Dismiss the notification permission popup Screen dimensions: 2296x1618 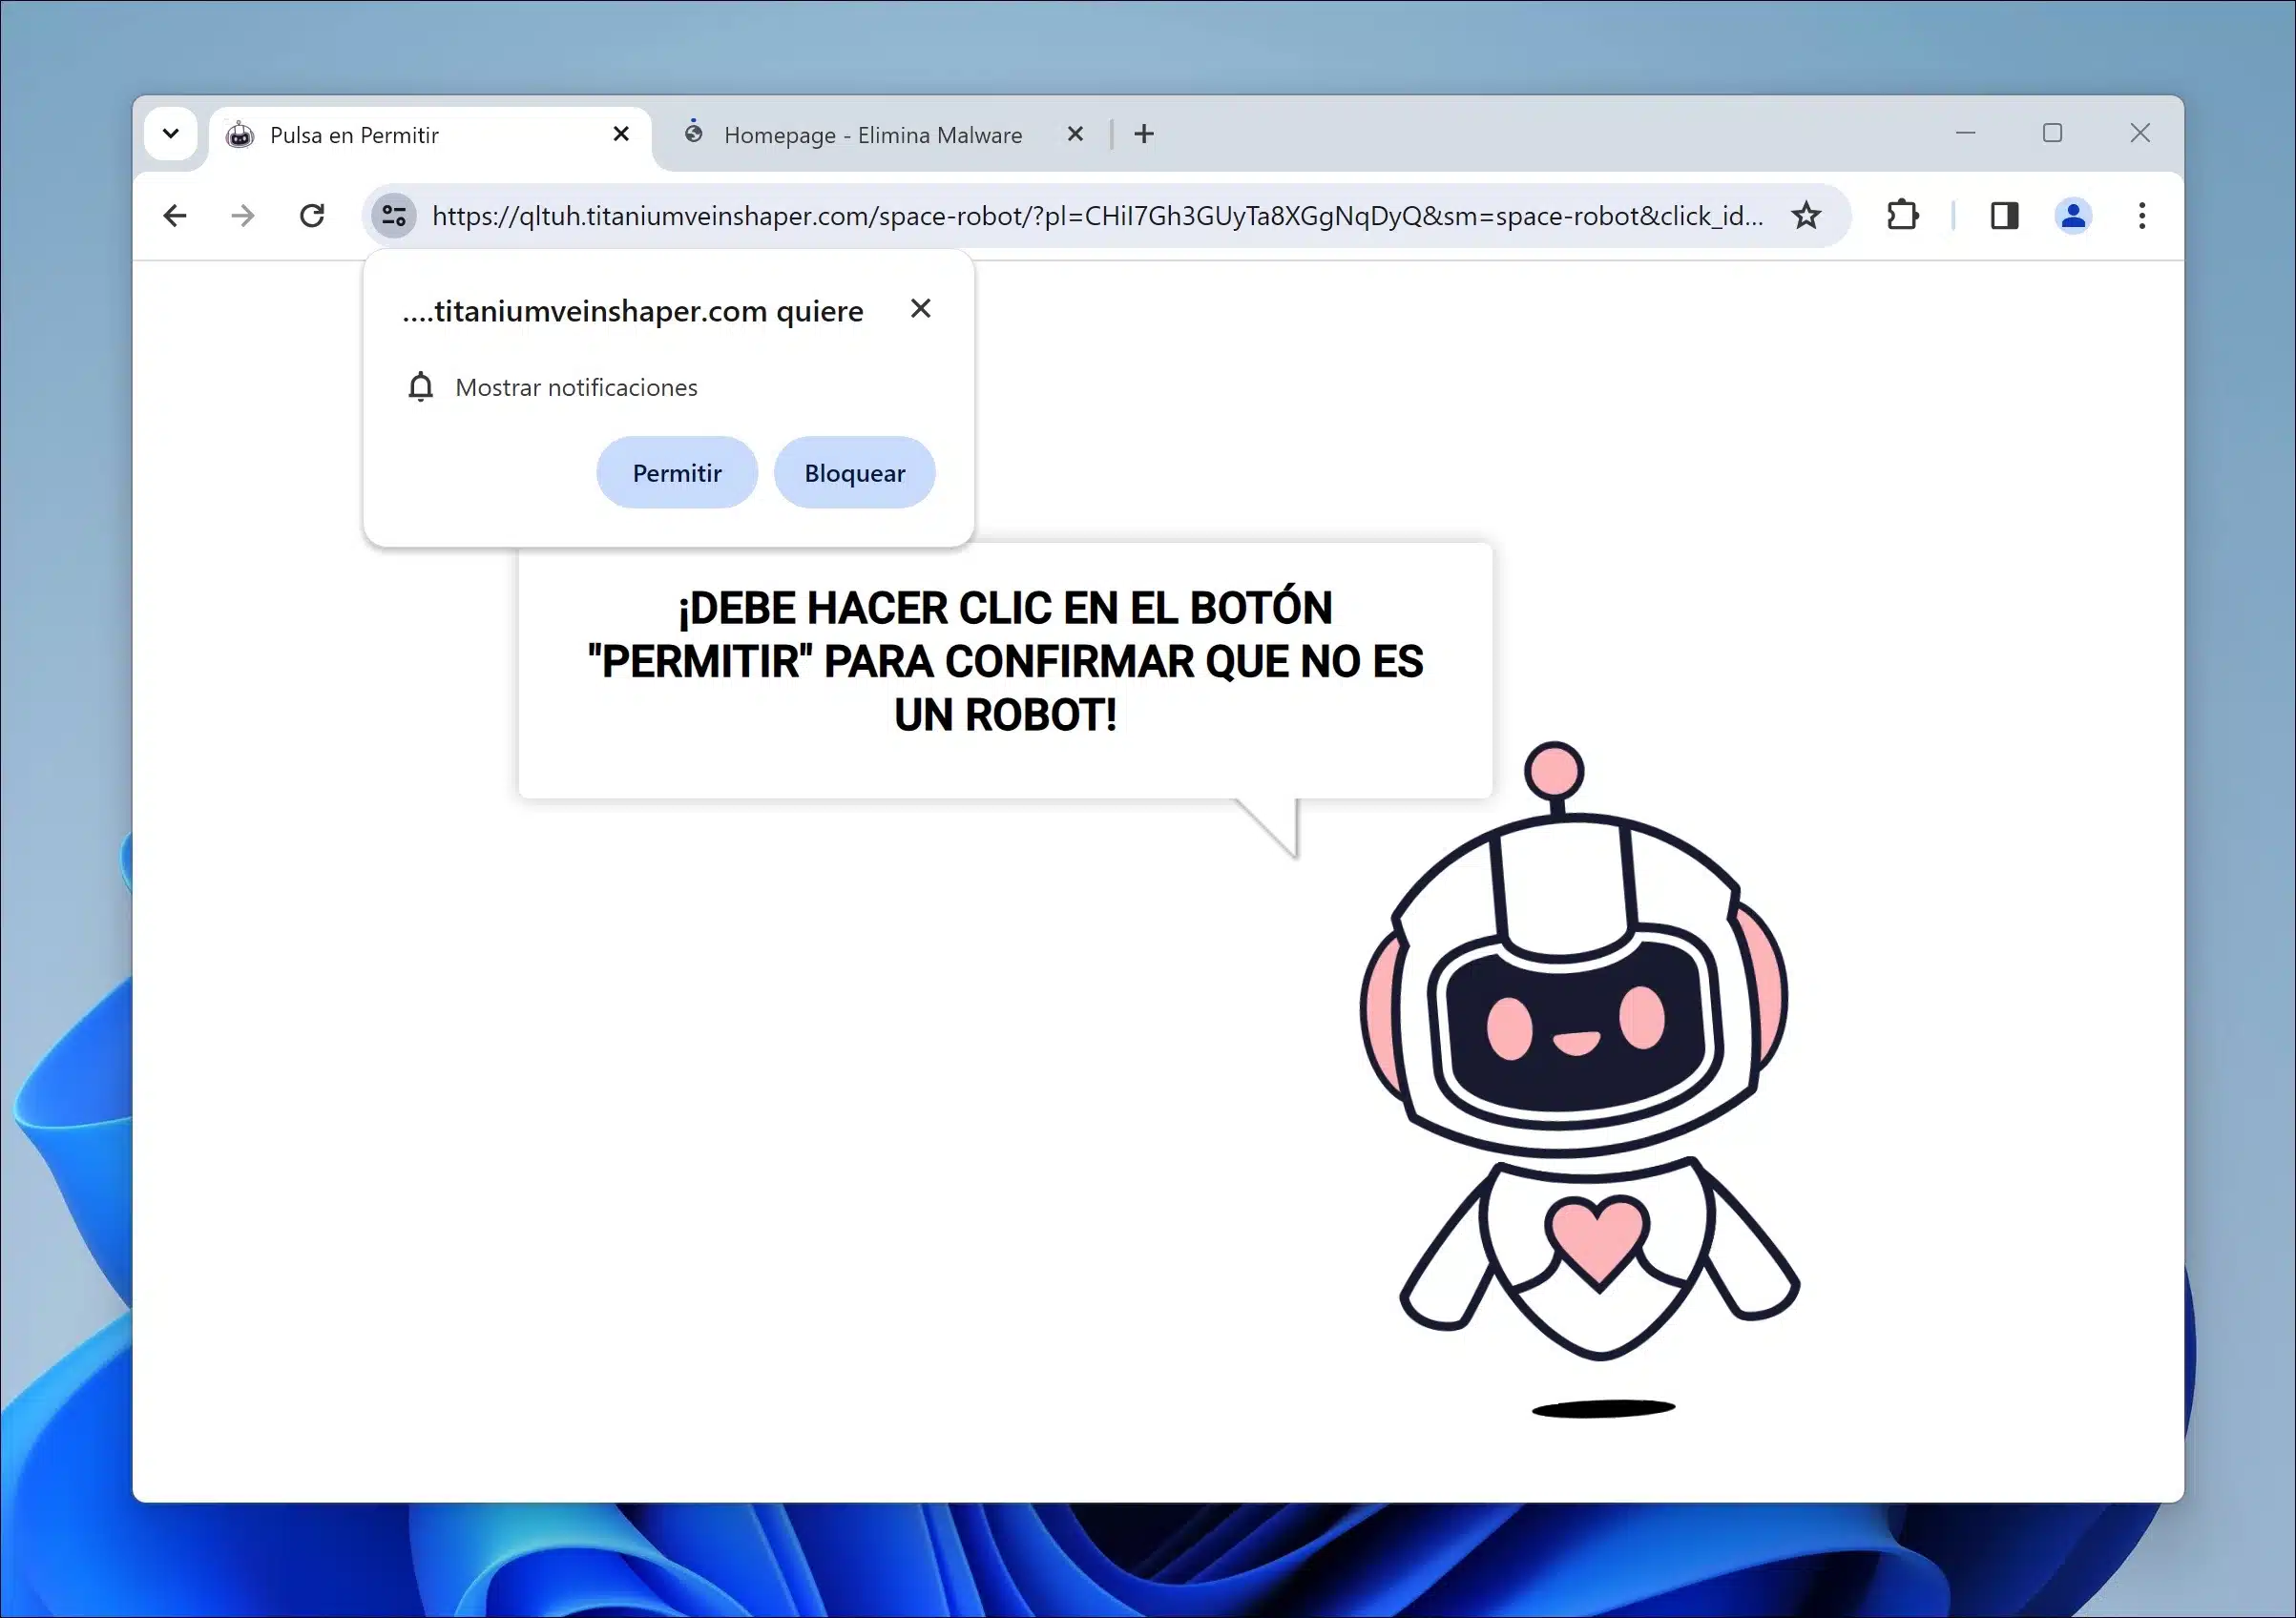coord(921,308)
